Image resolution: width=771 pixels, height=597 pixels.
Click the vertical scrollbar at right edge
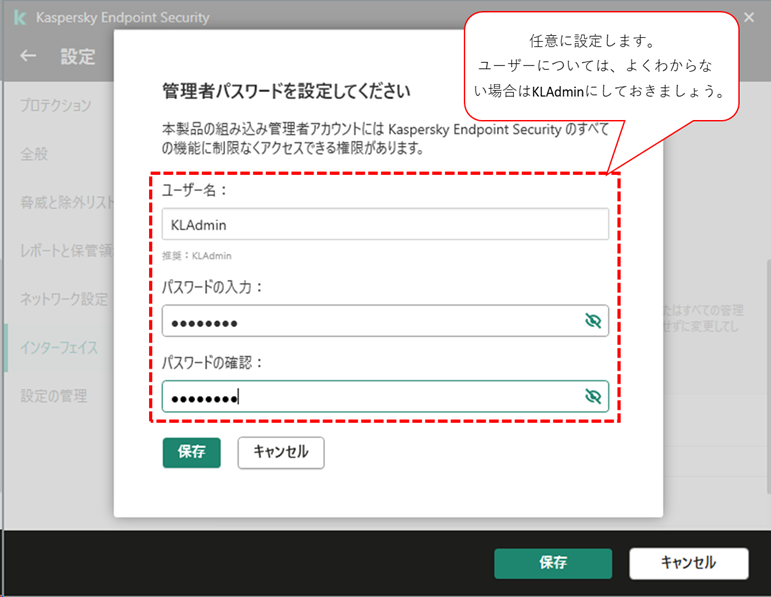tap(768, 376)
